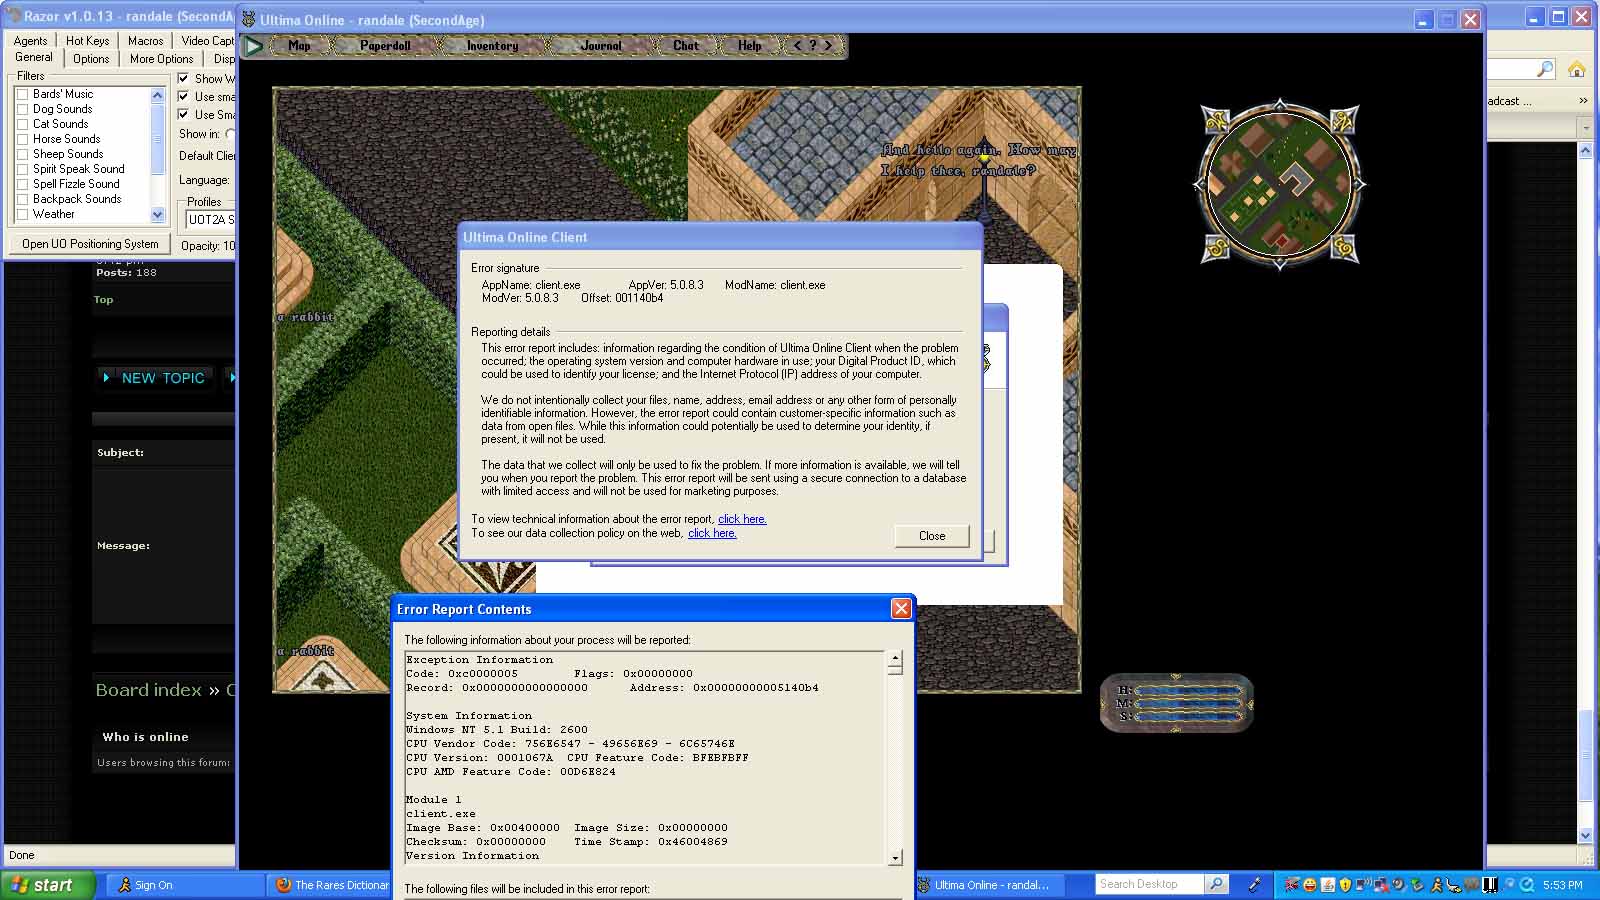
Task: Toggle the Spell Fizzle Sound filter
Action: click(x=22, y=184)
